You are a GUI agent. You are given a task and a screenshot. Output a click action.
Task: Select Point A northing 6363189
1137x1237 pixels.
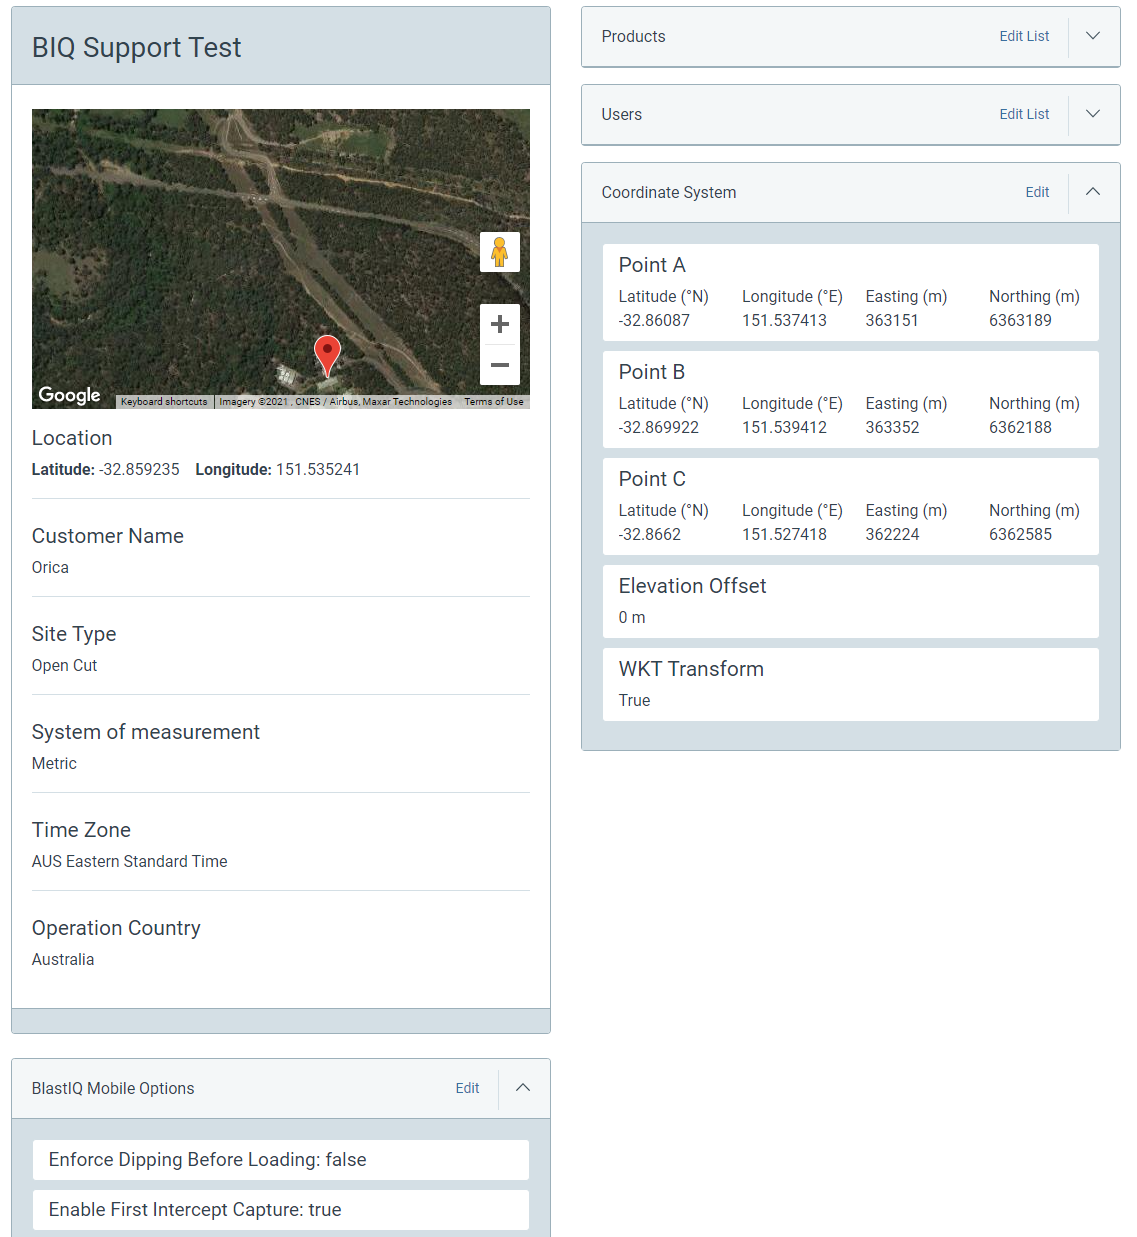[1020, 320]
